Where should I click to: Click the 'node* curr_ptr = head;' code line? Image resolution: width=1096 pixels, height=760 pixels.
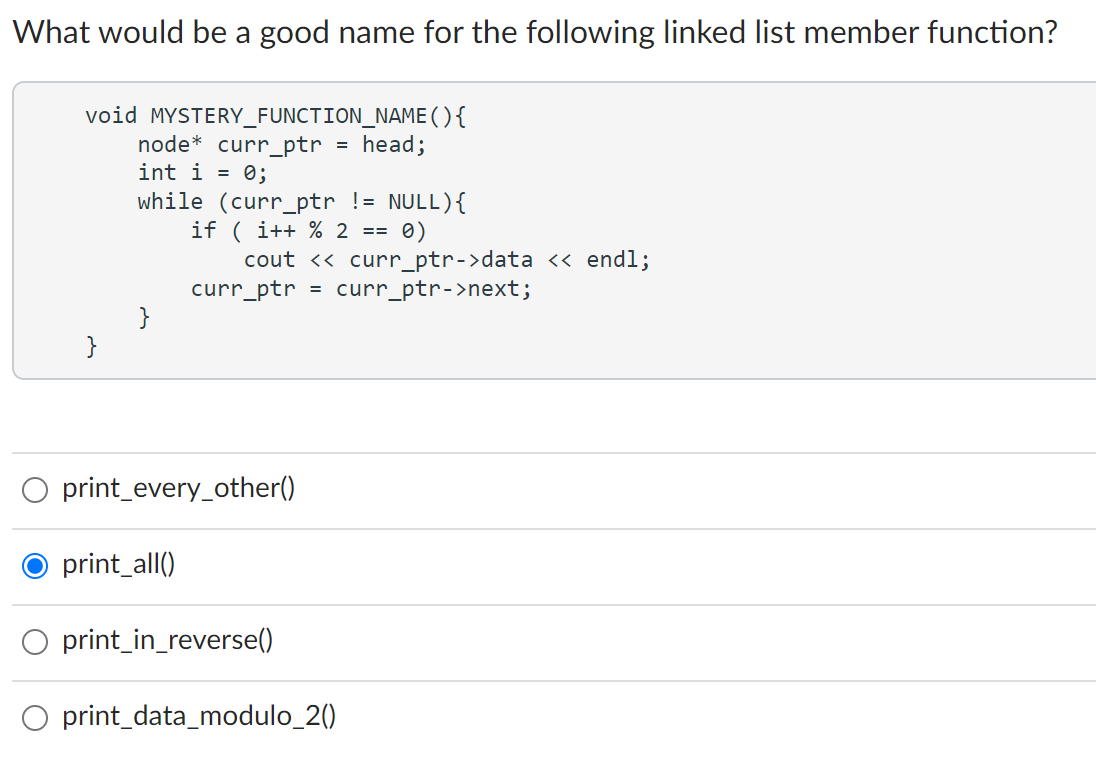(282, 145)
